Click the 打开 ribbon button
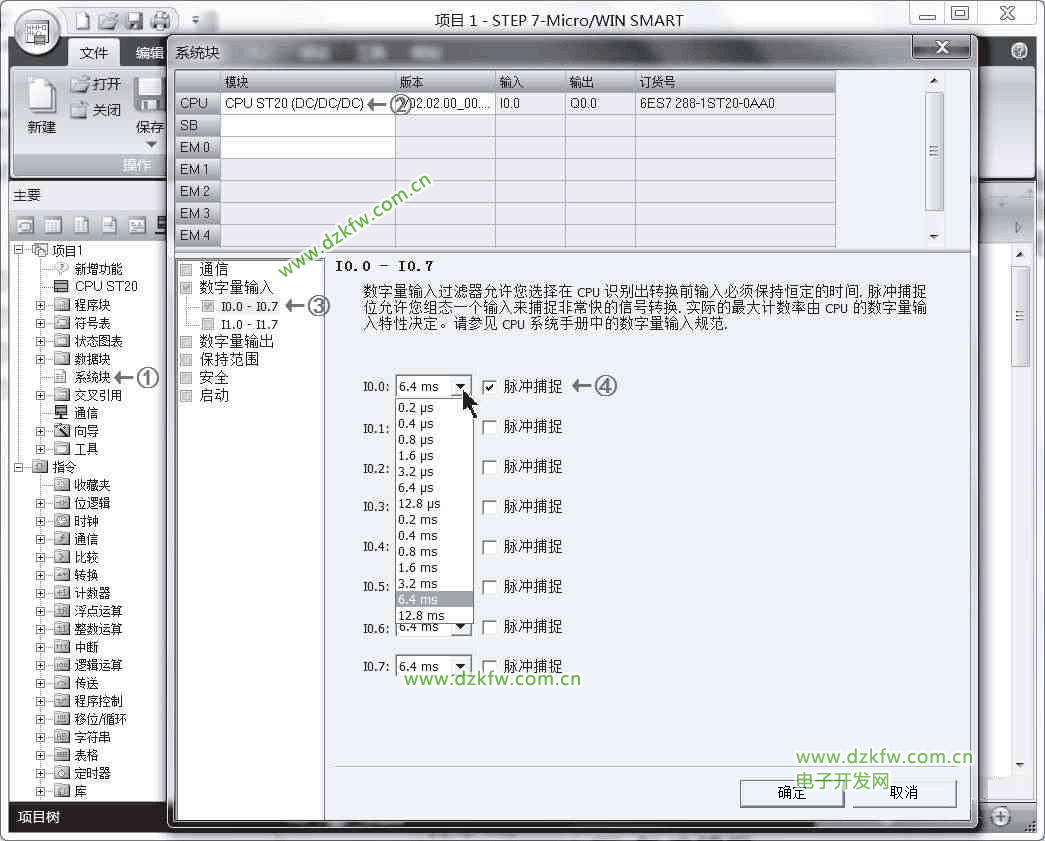 96,85
